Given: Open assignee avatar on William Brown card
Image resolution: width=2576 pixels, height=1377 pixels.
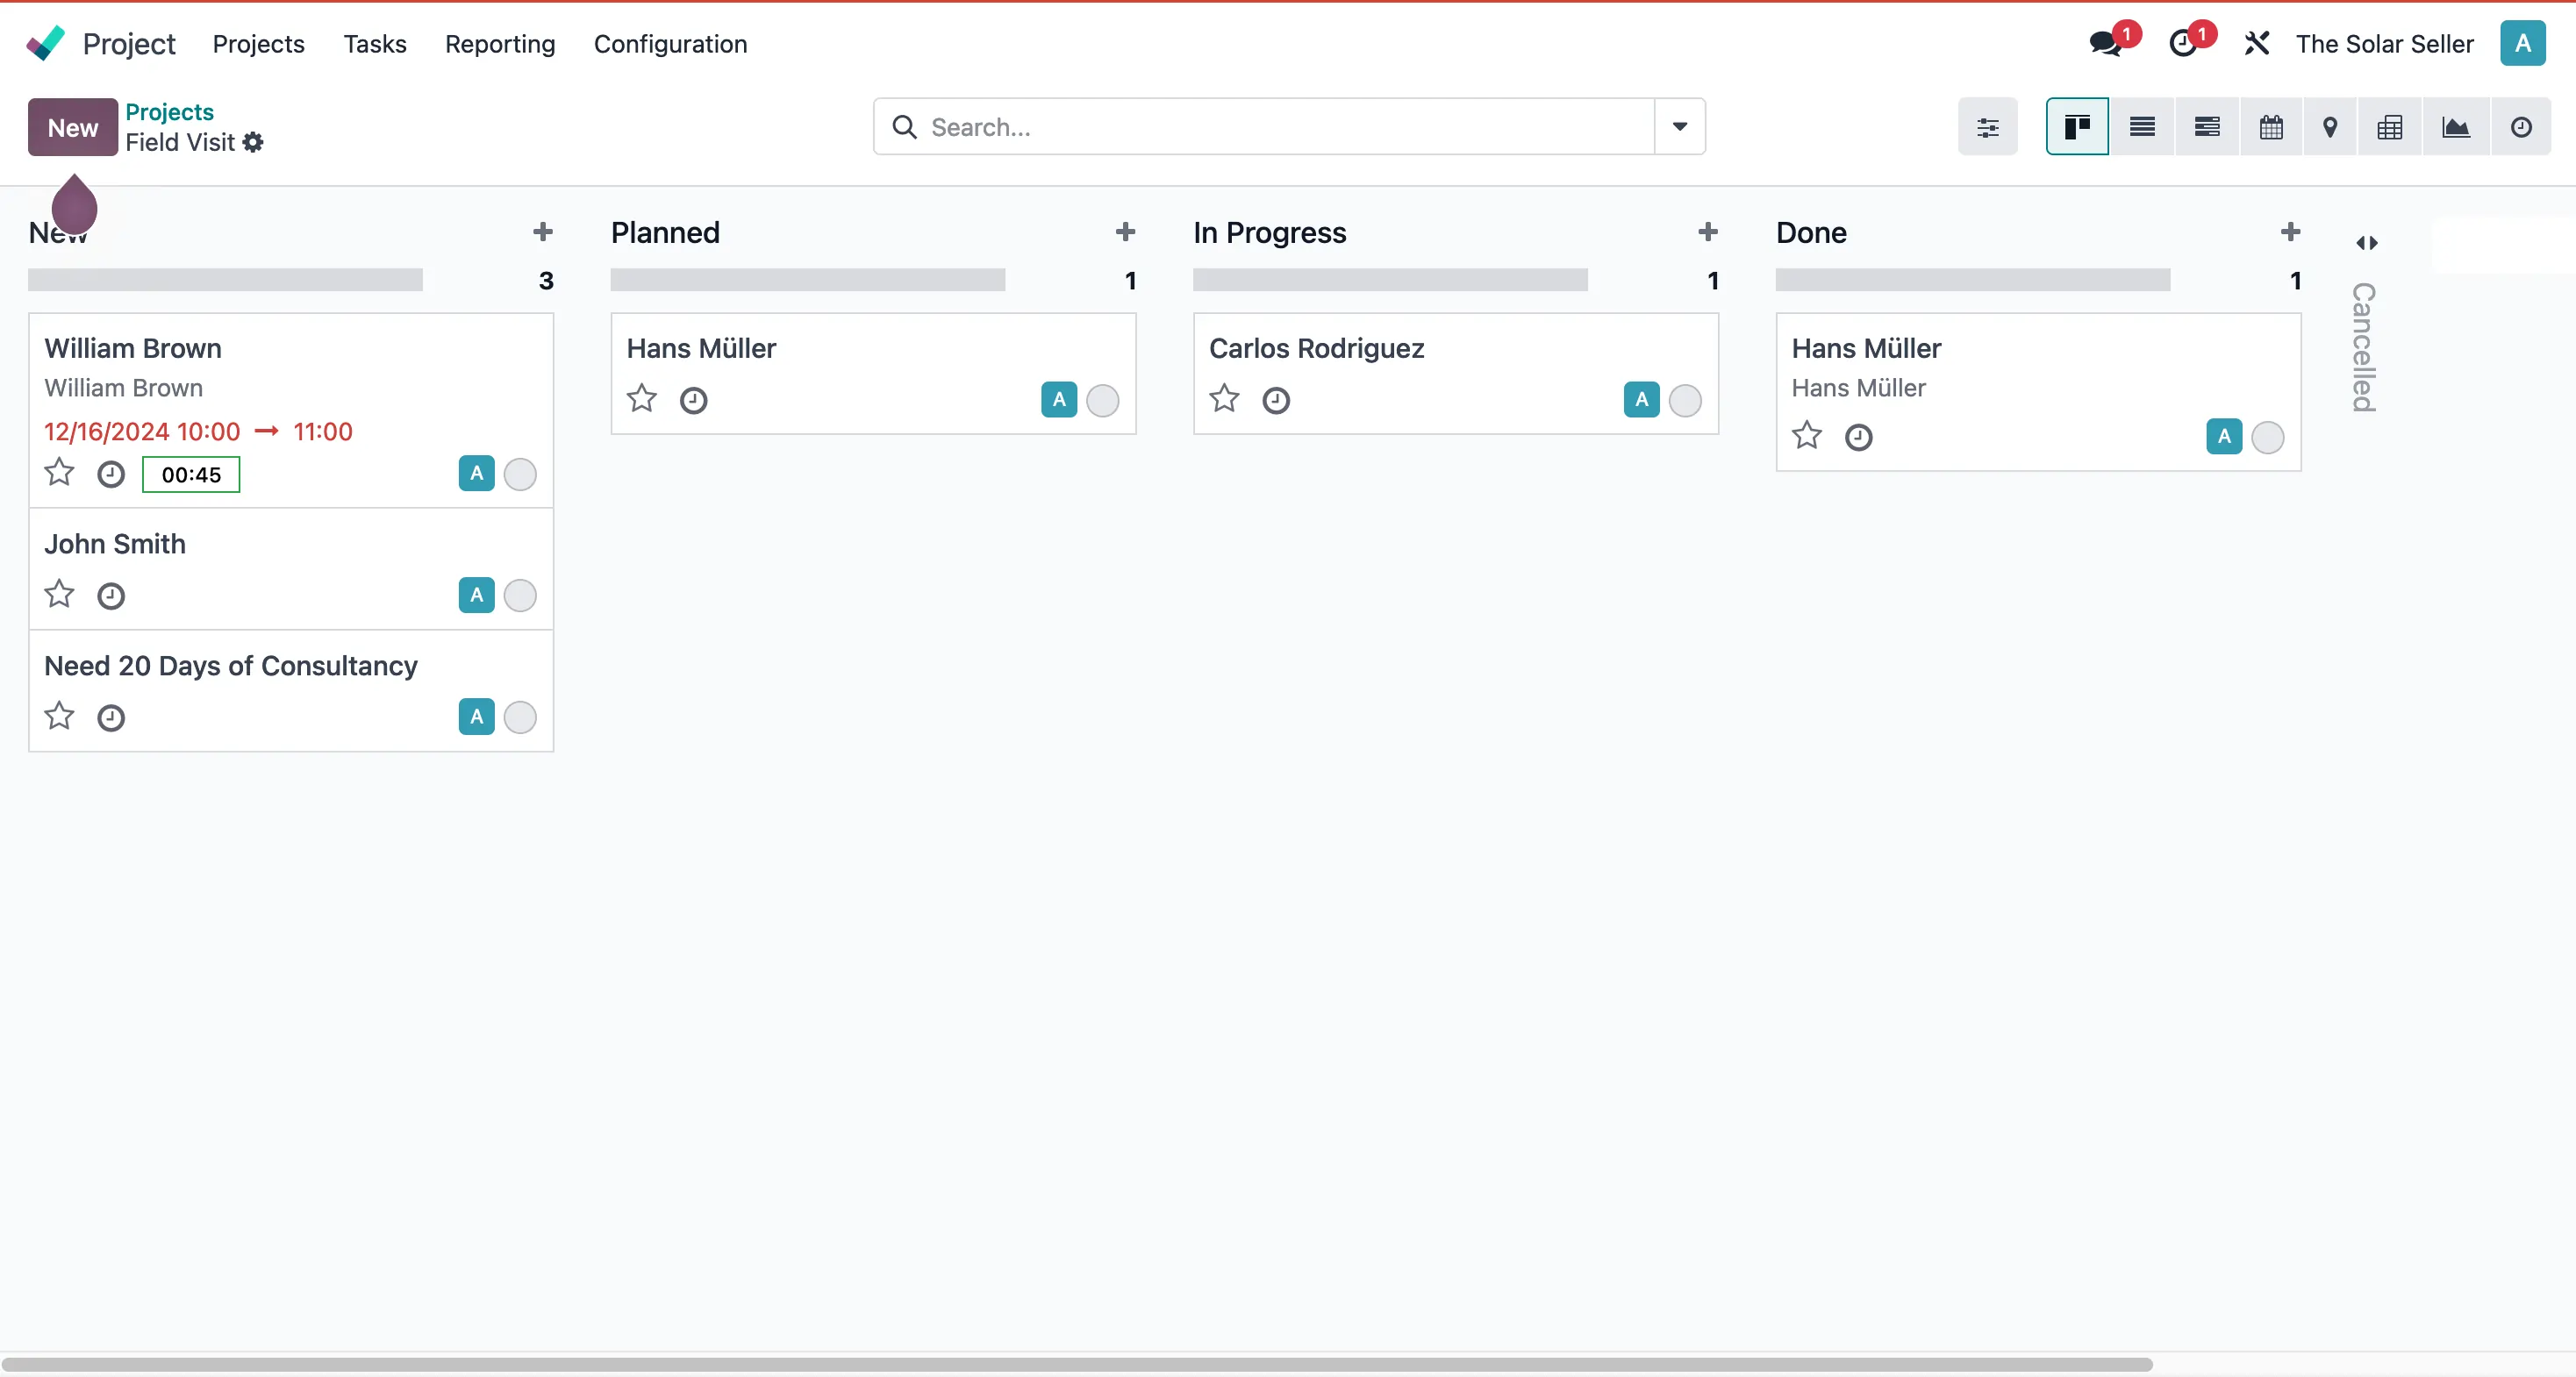Looking at the screenshot, I should click(477, 473).
